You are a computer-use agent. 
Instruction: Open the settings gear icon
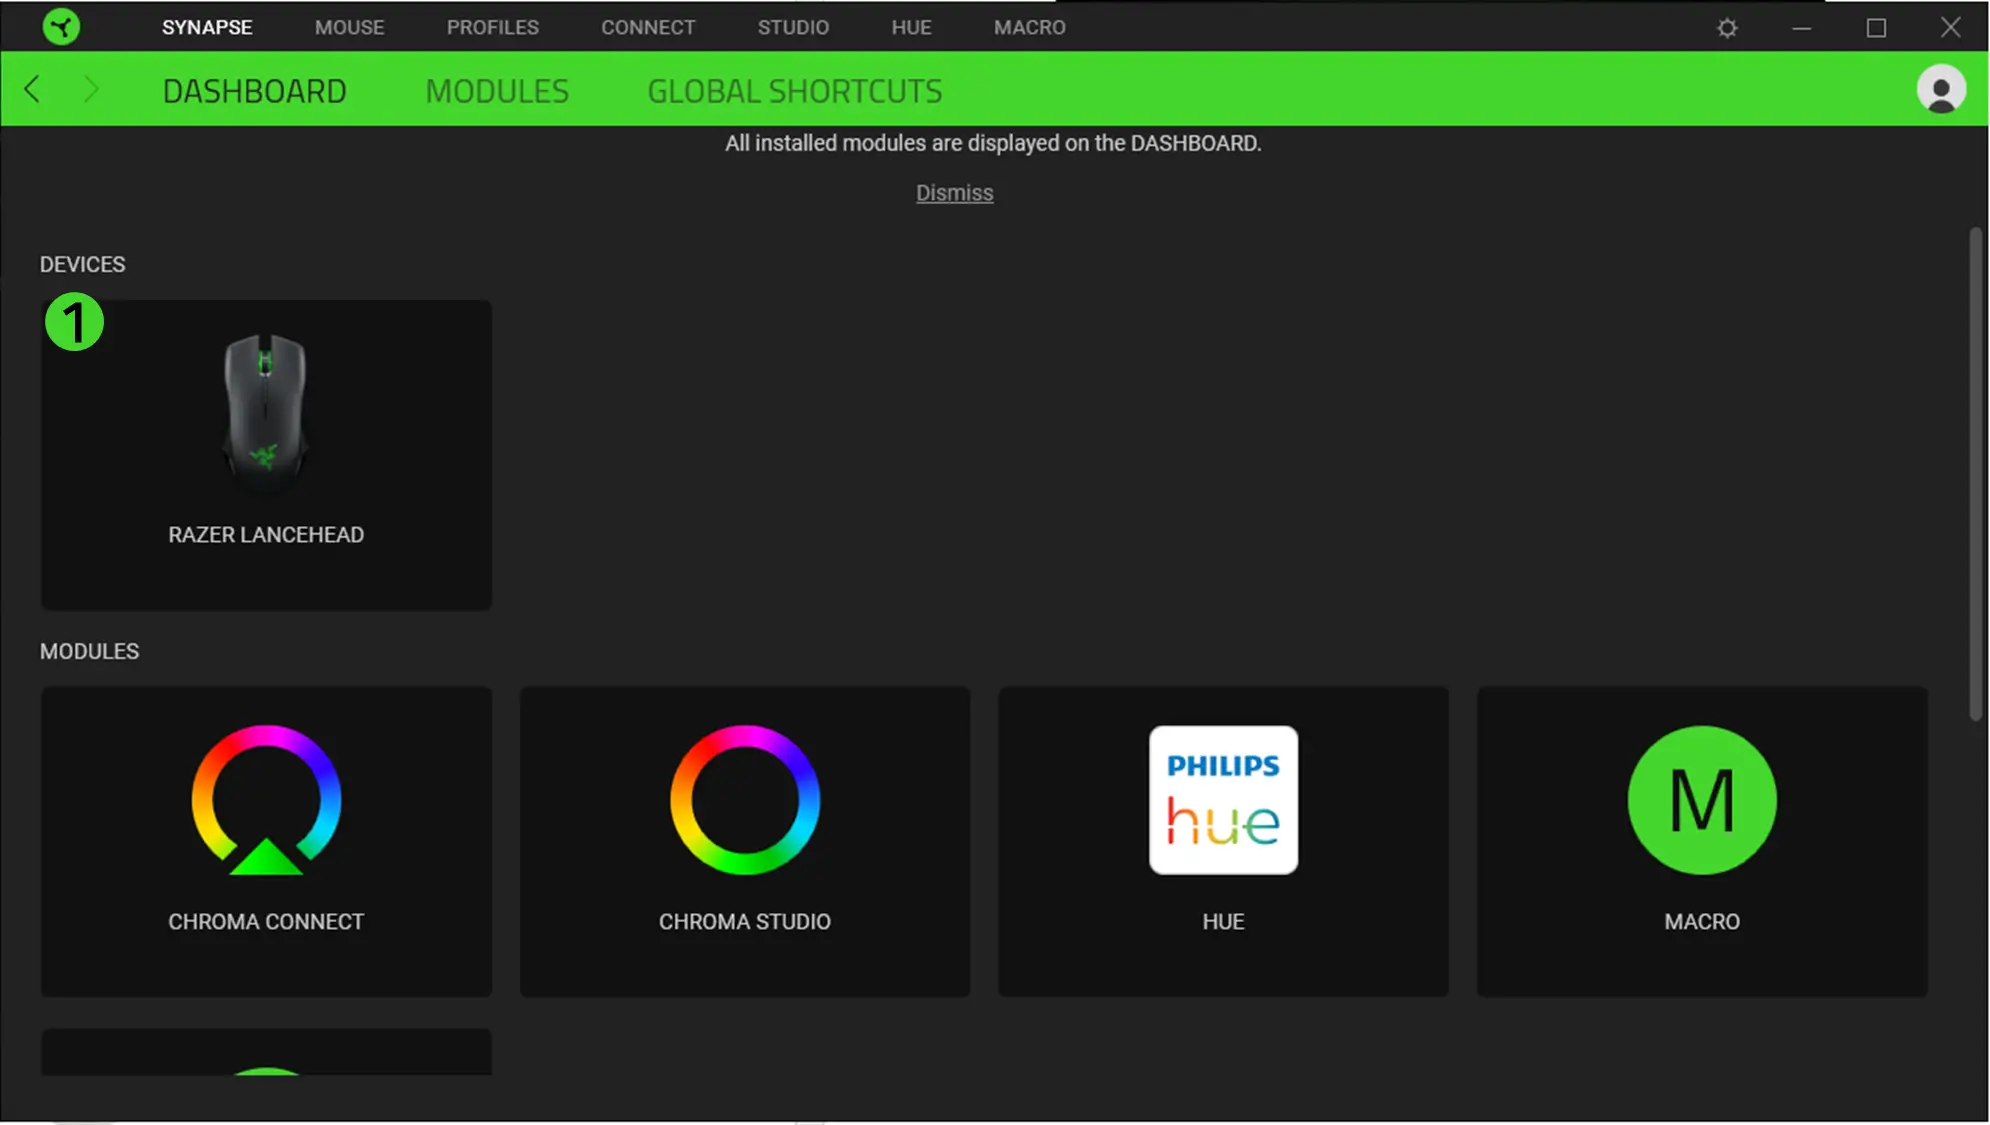[1727, 28]
